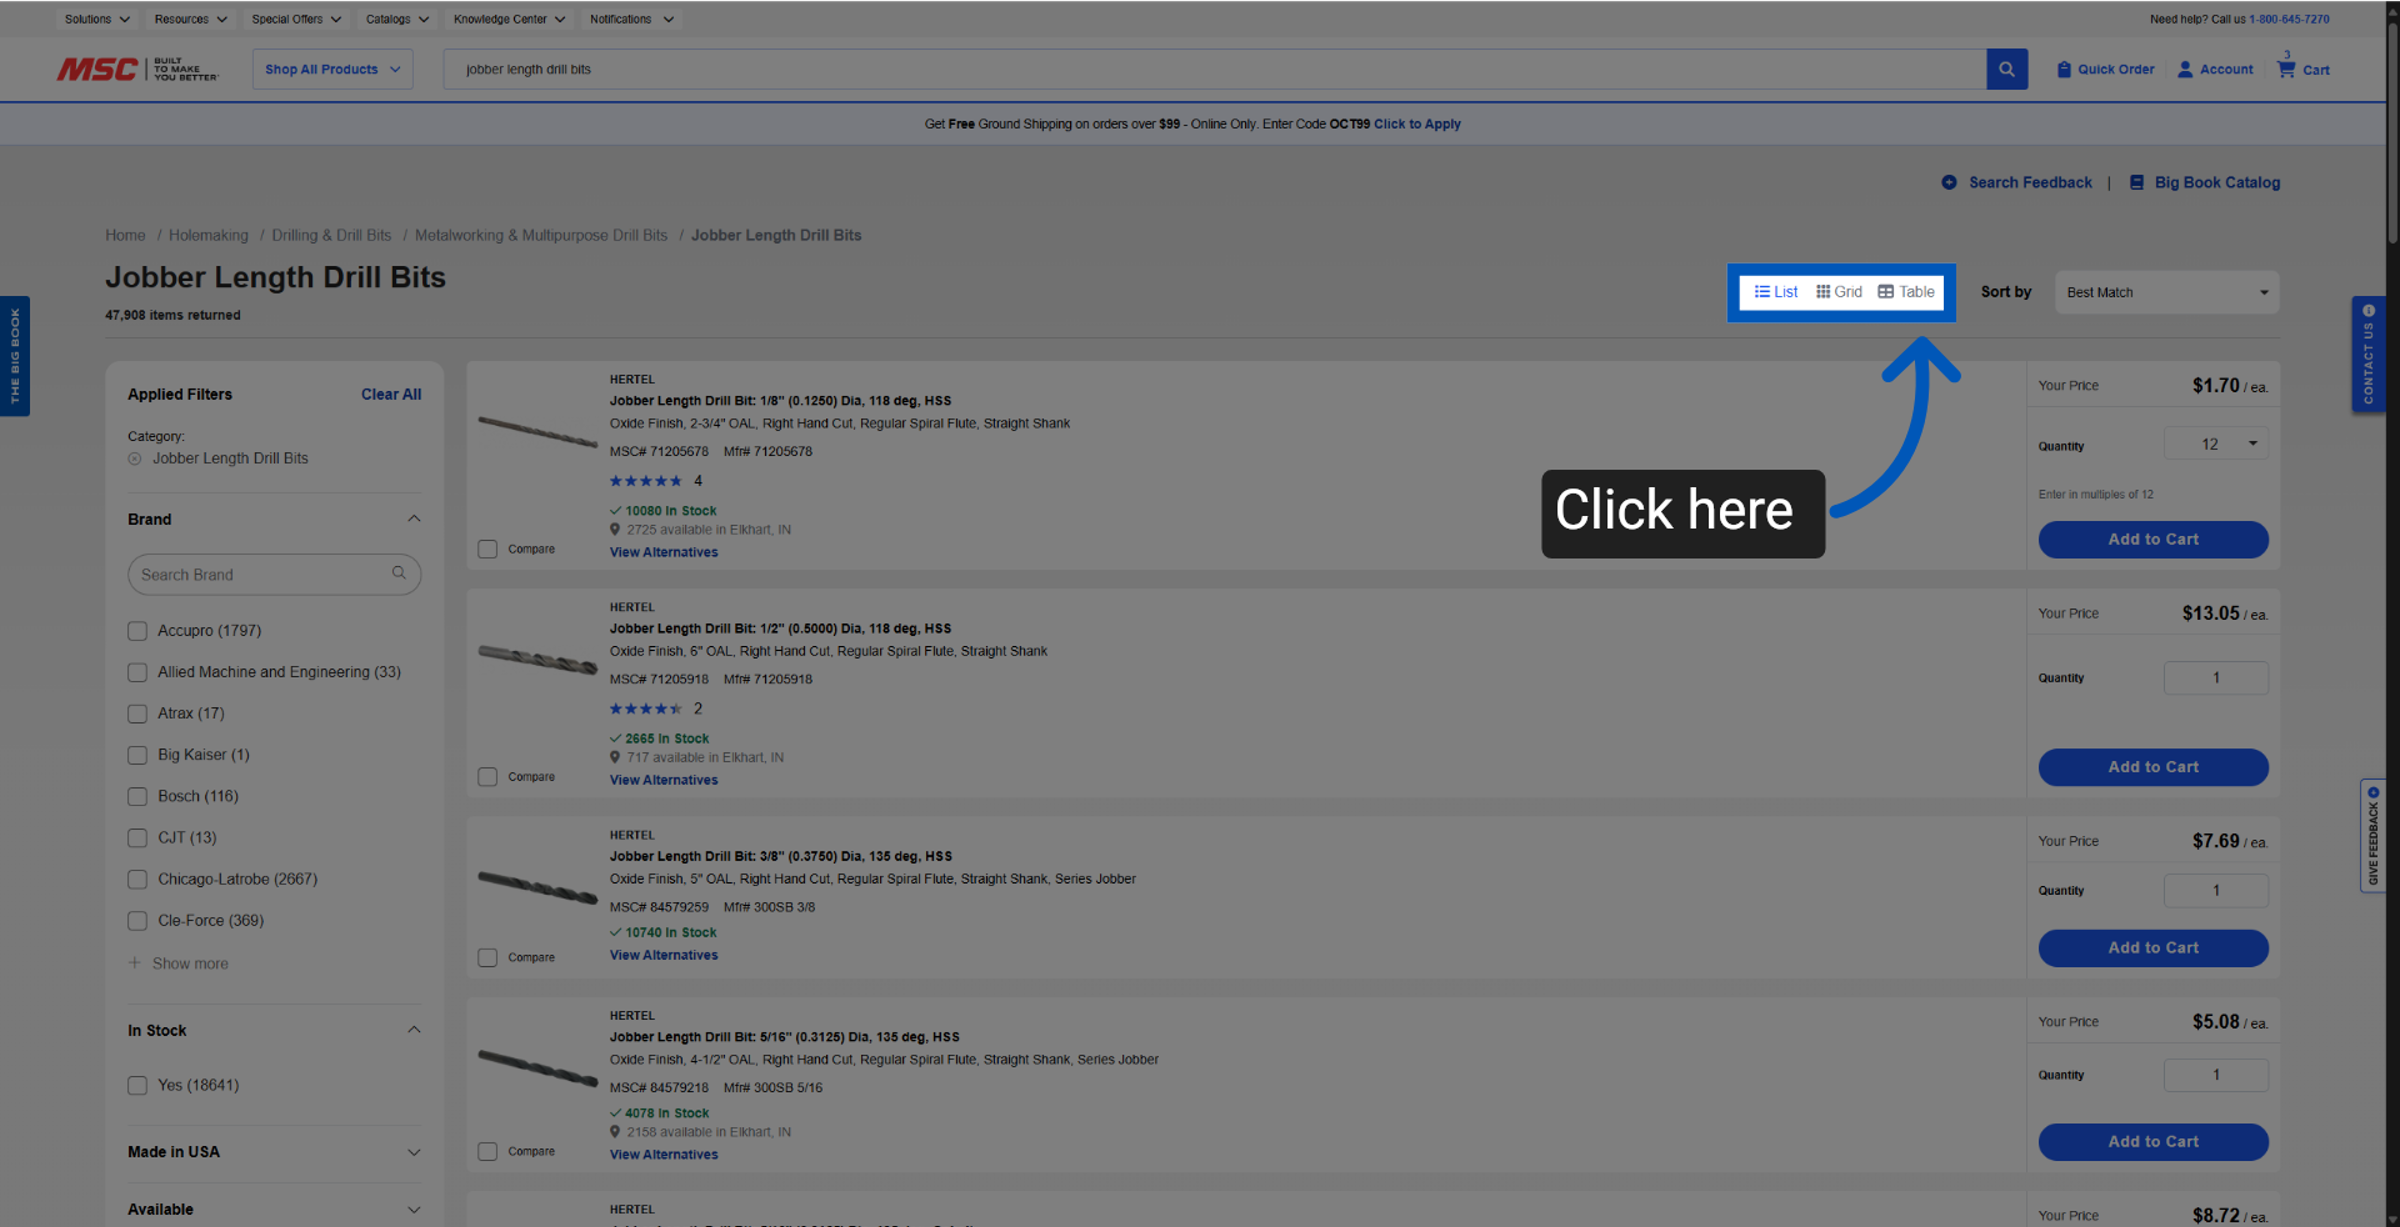The height and width of the screenshot is (1227, 2400).
Task: Click Clear All applied filters
Action: tap(391, 394)
